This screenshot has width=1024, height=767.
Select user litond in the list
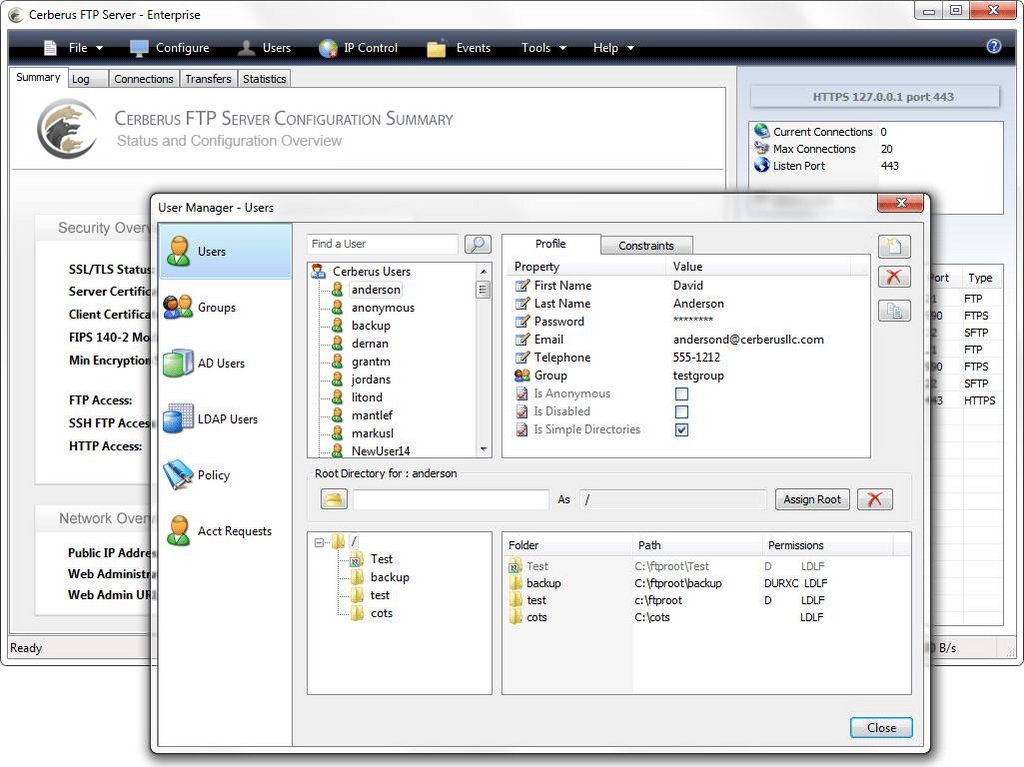(x=367, y=397)
